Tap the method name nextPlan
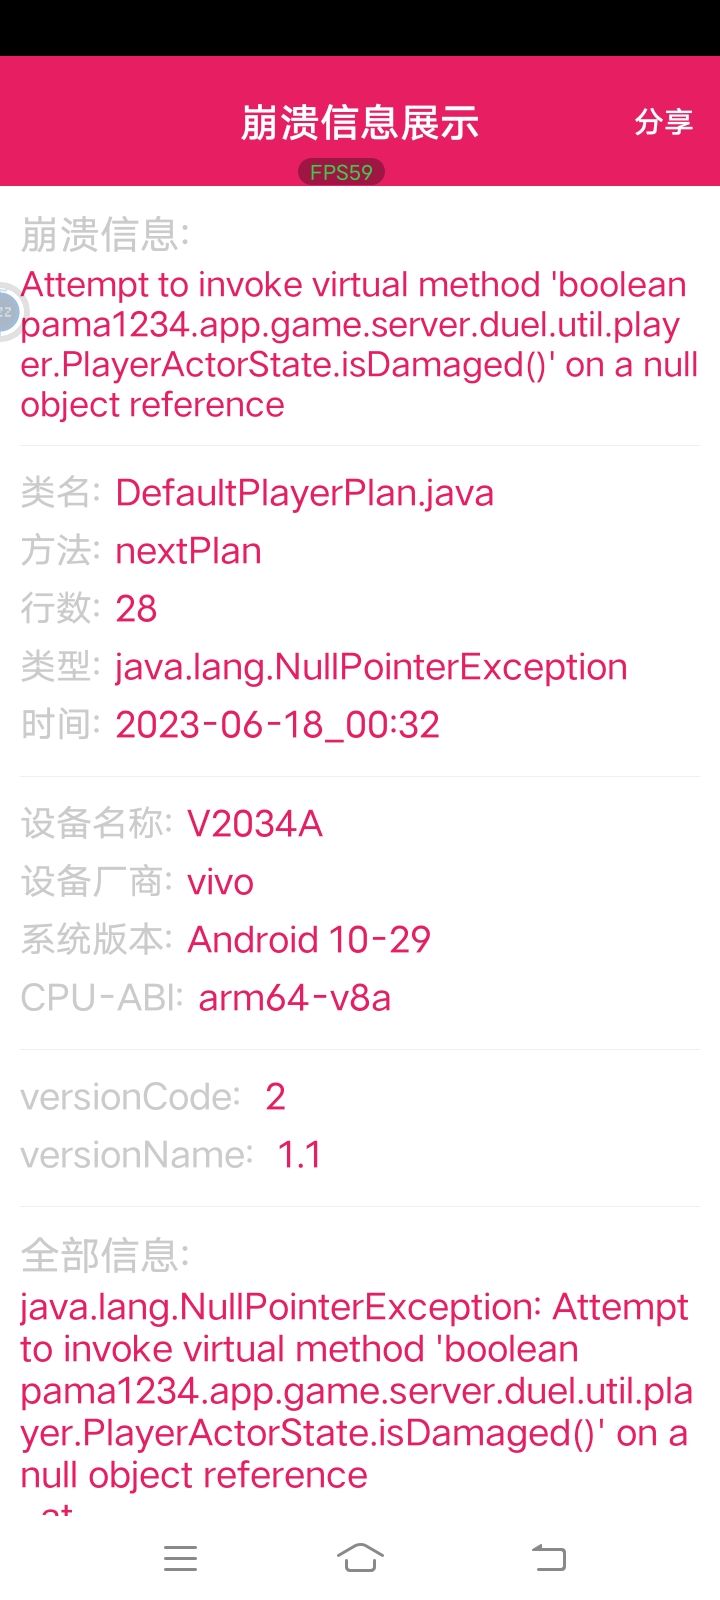720x1600 pixels. 188,551
